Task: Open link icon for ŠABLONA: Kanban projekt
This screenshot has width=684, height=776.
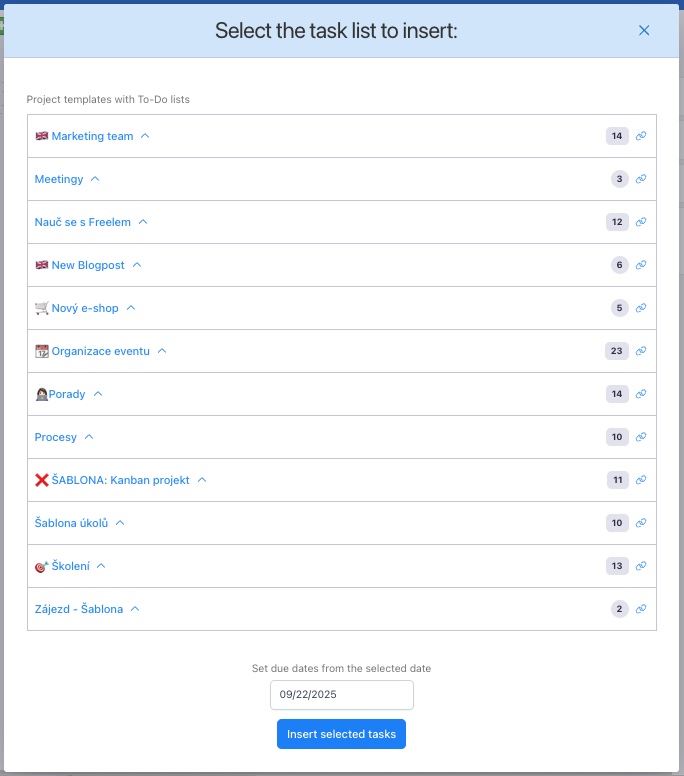Action: tap(641, 480)
